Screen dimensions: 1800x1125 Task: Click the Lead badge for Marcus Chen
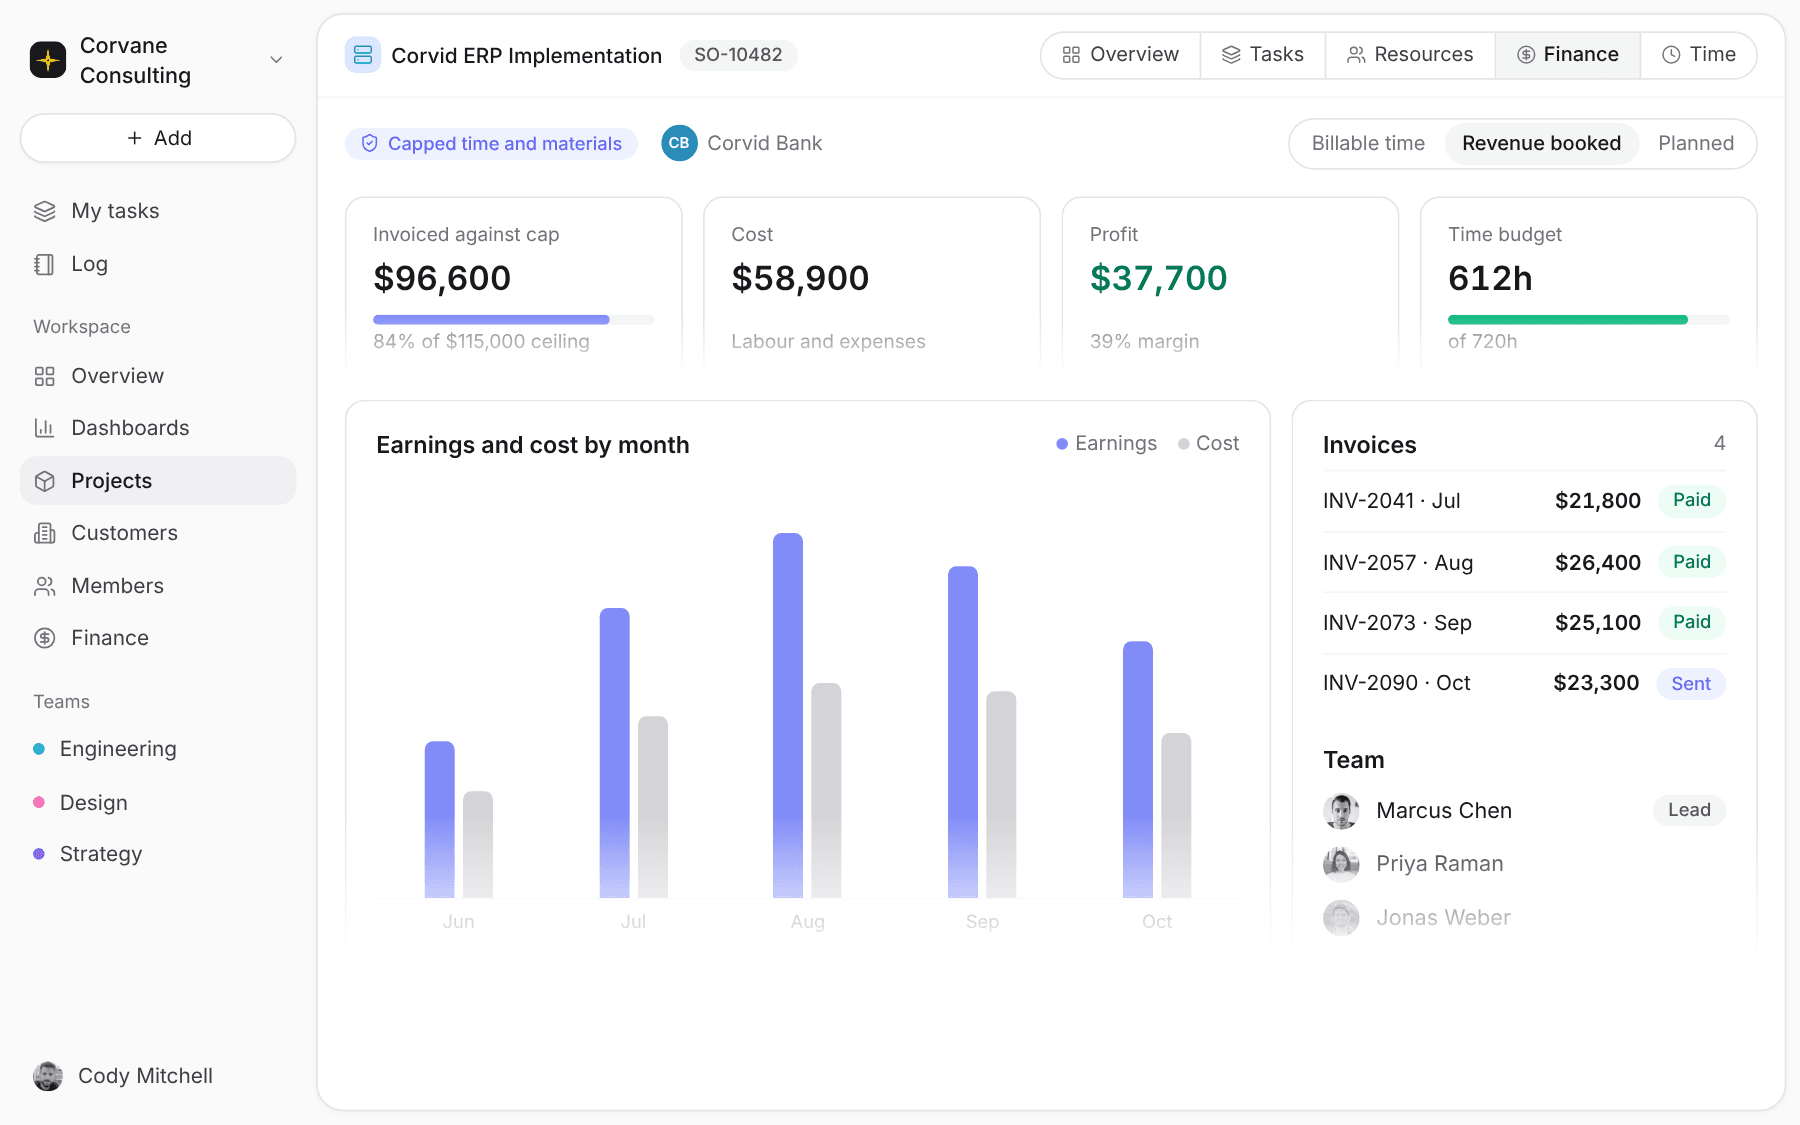tap(1689, 810)
